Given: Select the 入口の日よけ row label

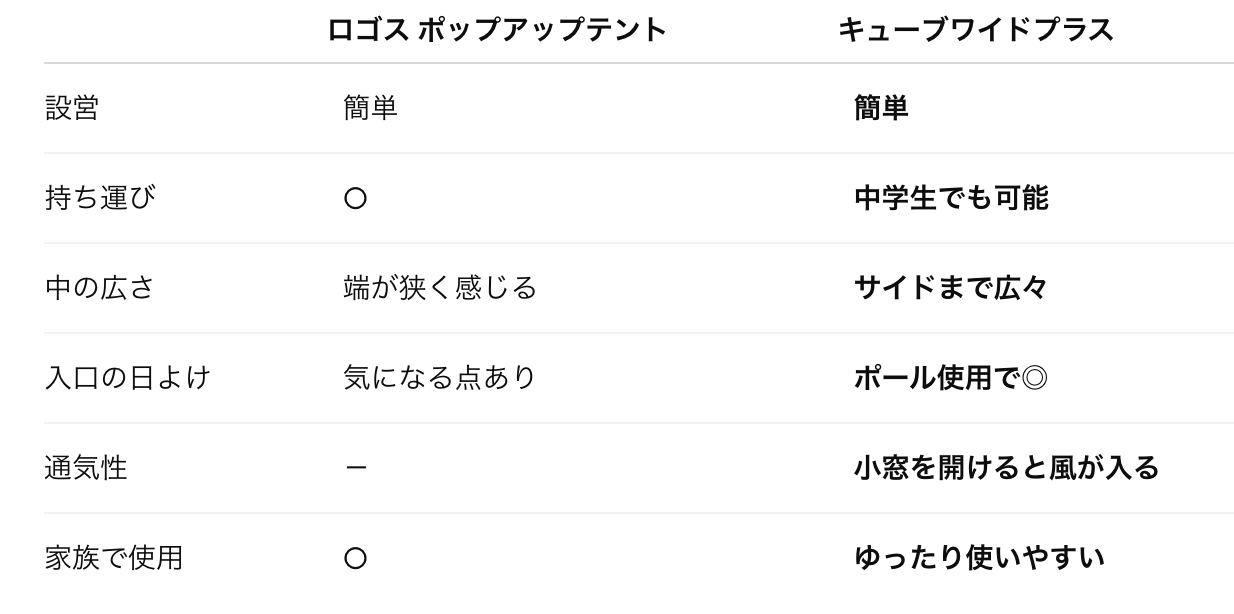Looking at the screenshot, I should [128, 378].
